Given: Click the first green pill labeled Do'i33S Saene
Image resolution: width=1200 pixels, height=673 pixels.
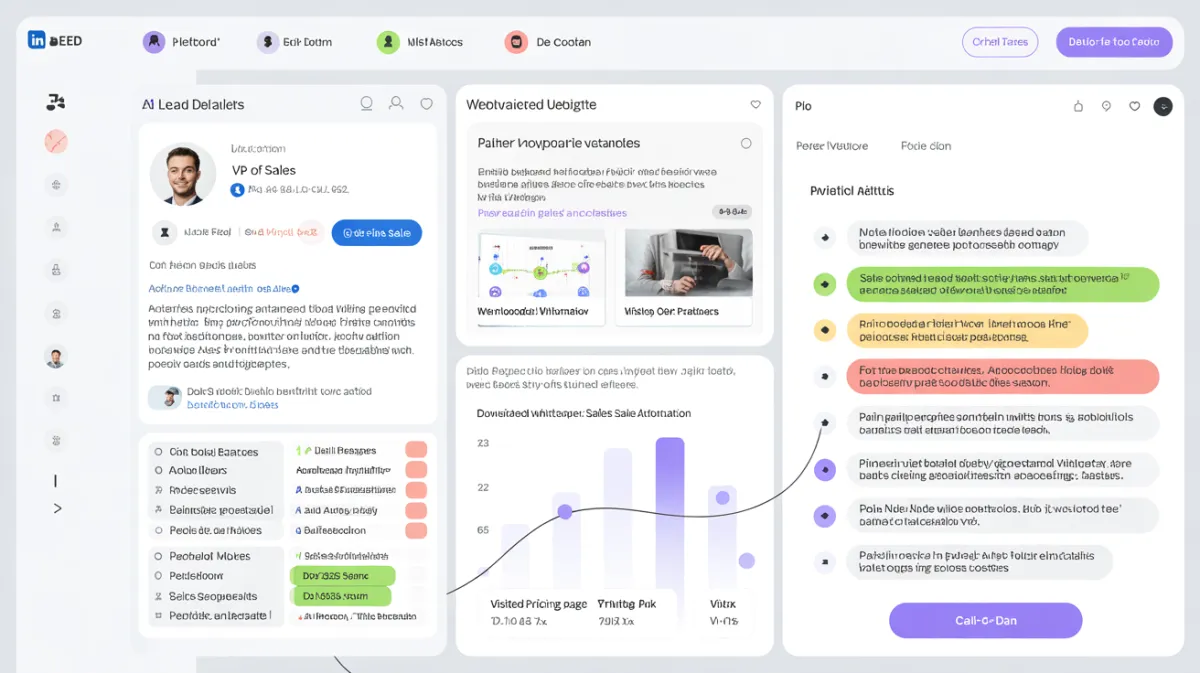Looking at the screenshot, I should [342, 576].
